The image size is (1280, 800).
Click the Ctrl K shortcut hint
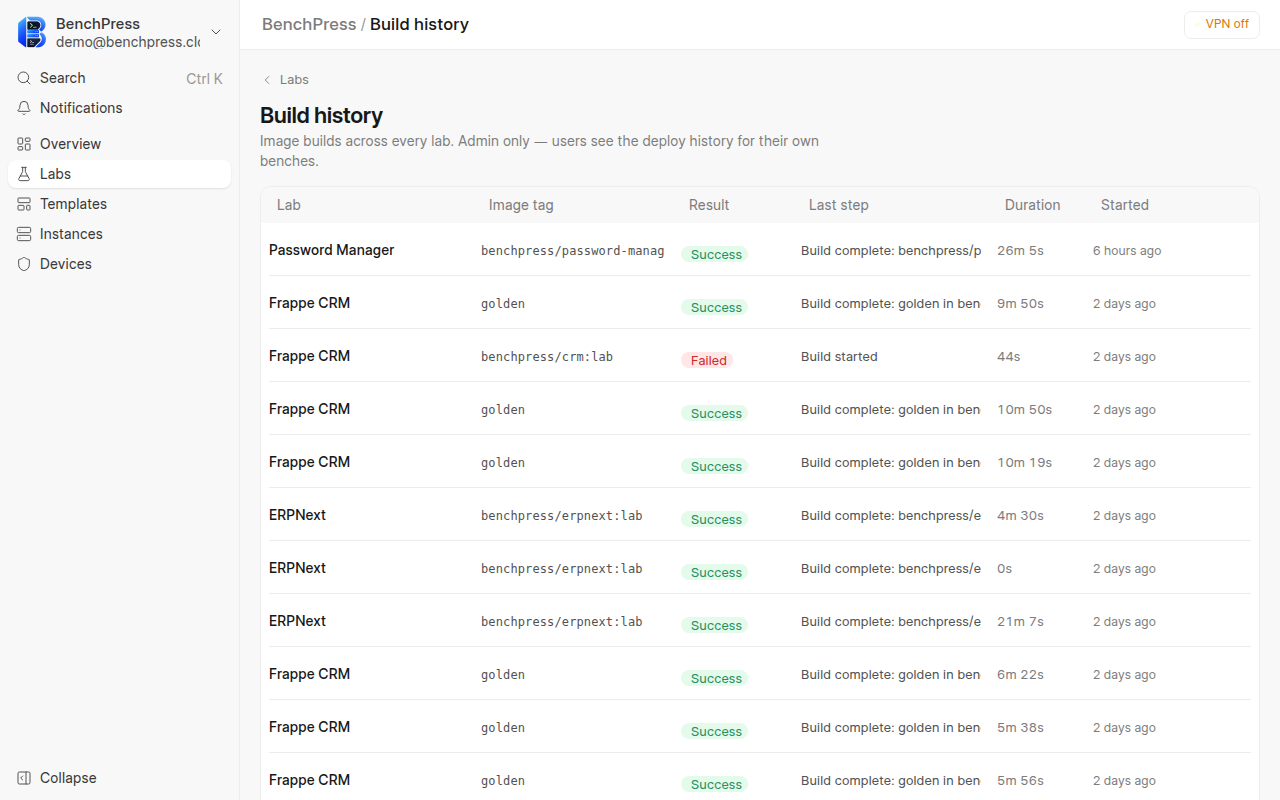tap(204, 78)
